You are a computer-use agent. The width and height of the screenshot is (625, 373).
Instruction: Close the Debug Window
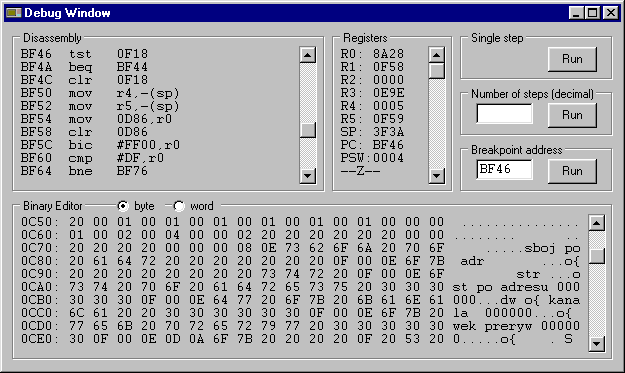coord(611,13)
